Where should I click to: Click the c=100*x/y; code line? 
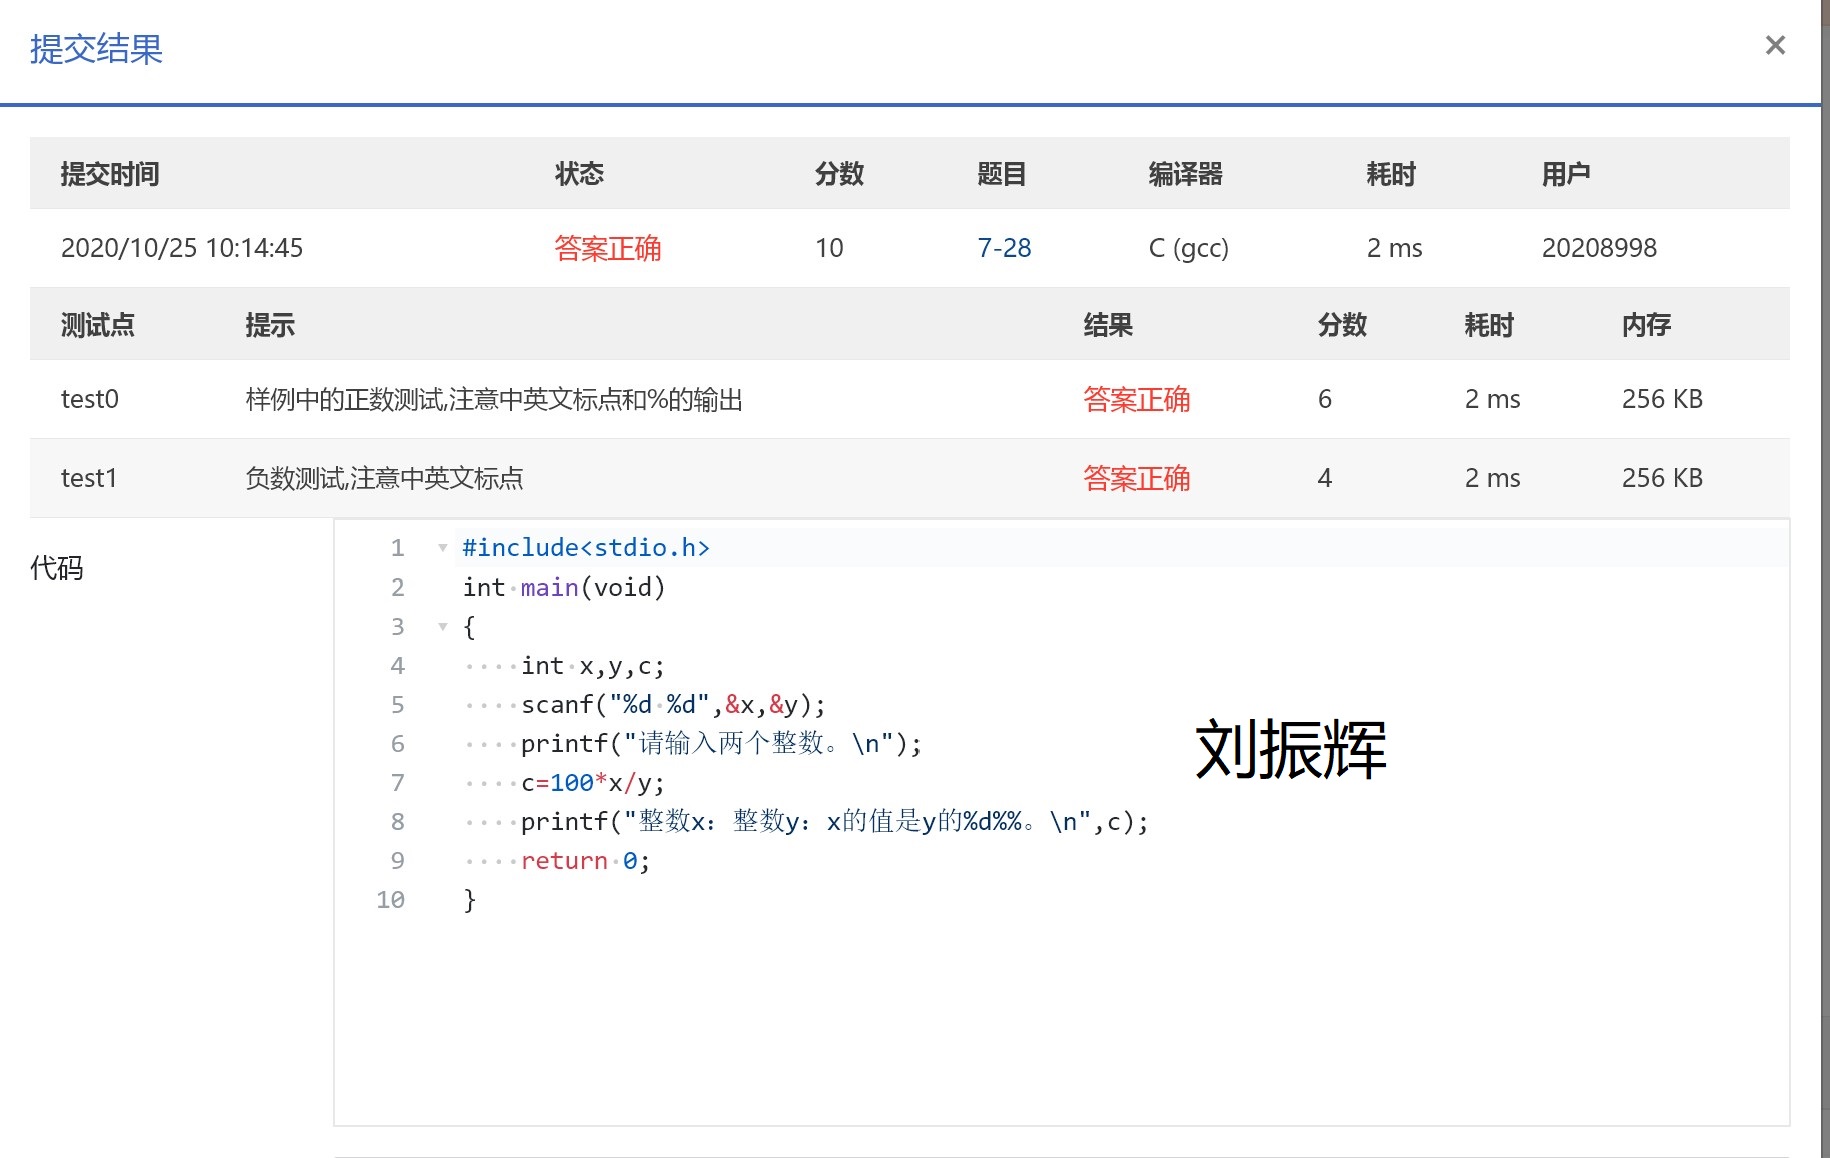point(593,783)
